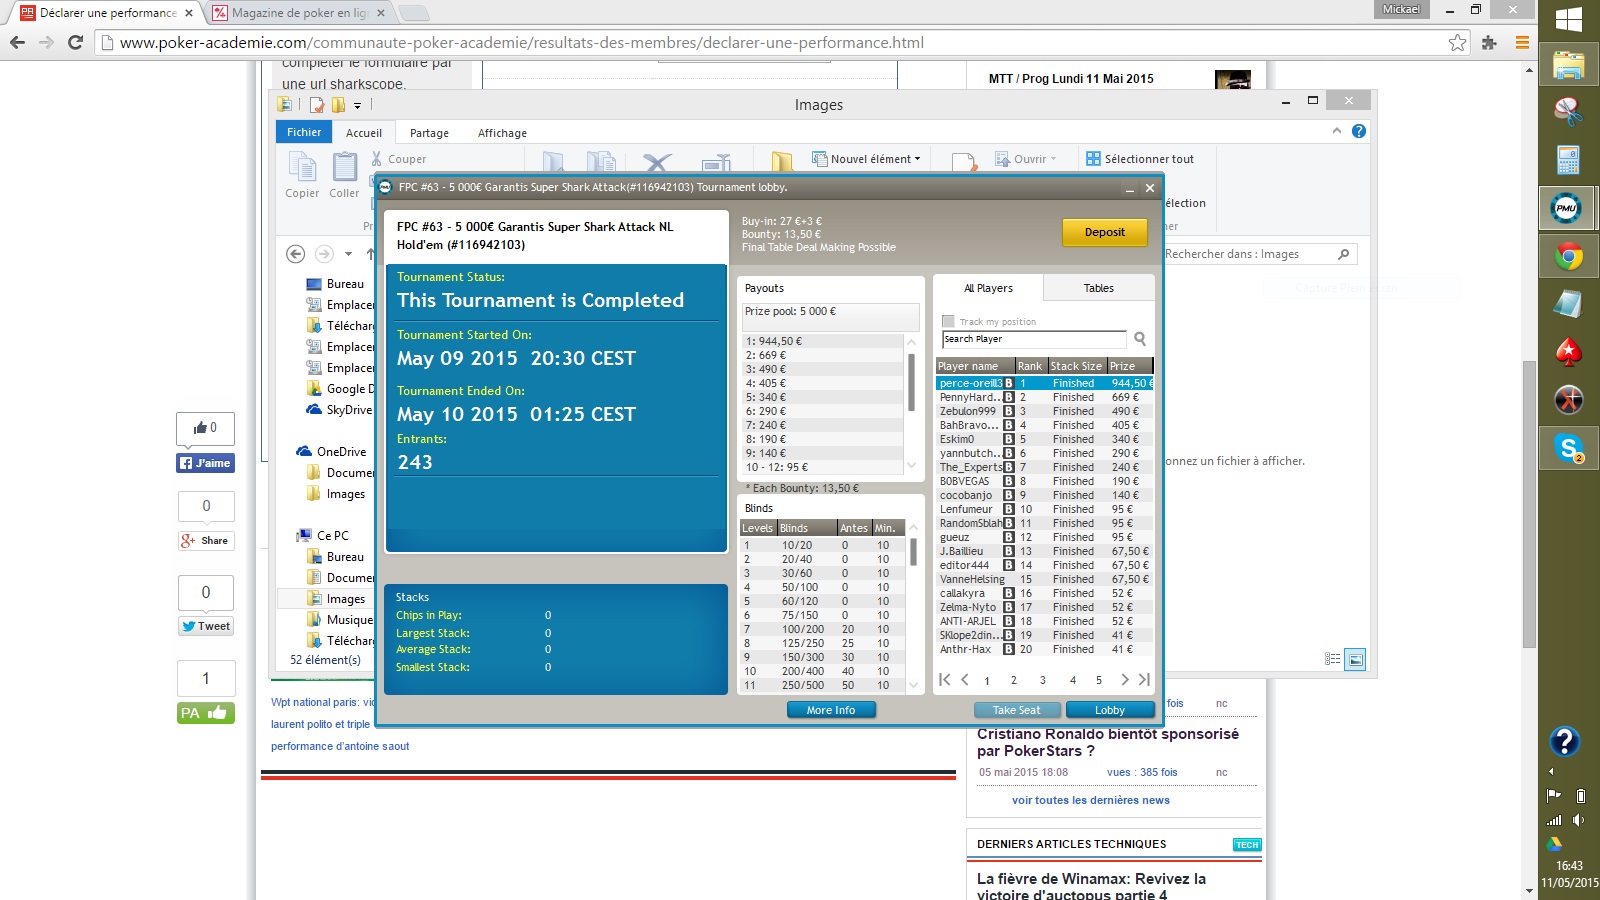The image size is (1600, 900).
Task: Switch to large icons view in Images window
Action: tap(1355, 660)
